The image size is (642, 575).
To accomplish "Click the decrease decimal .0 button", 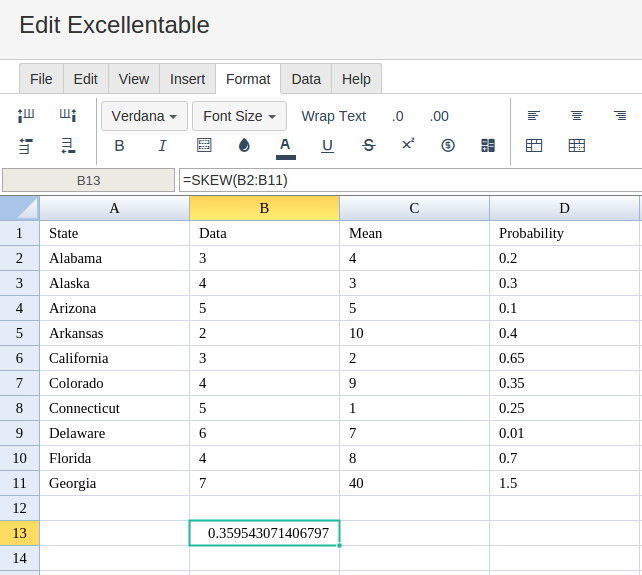I will (398, 116).
